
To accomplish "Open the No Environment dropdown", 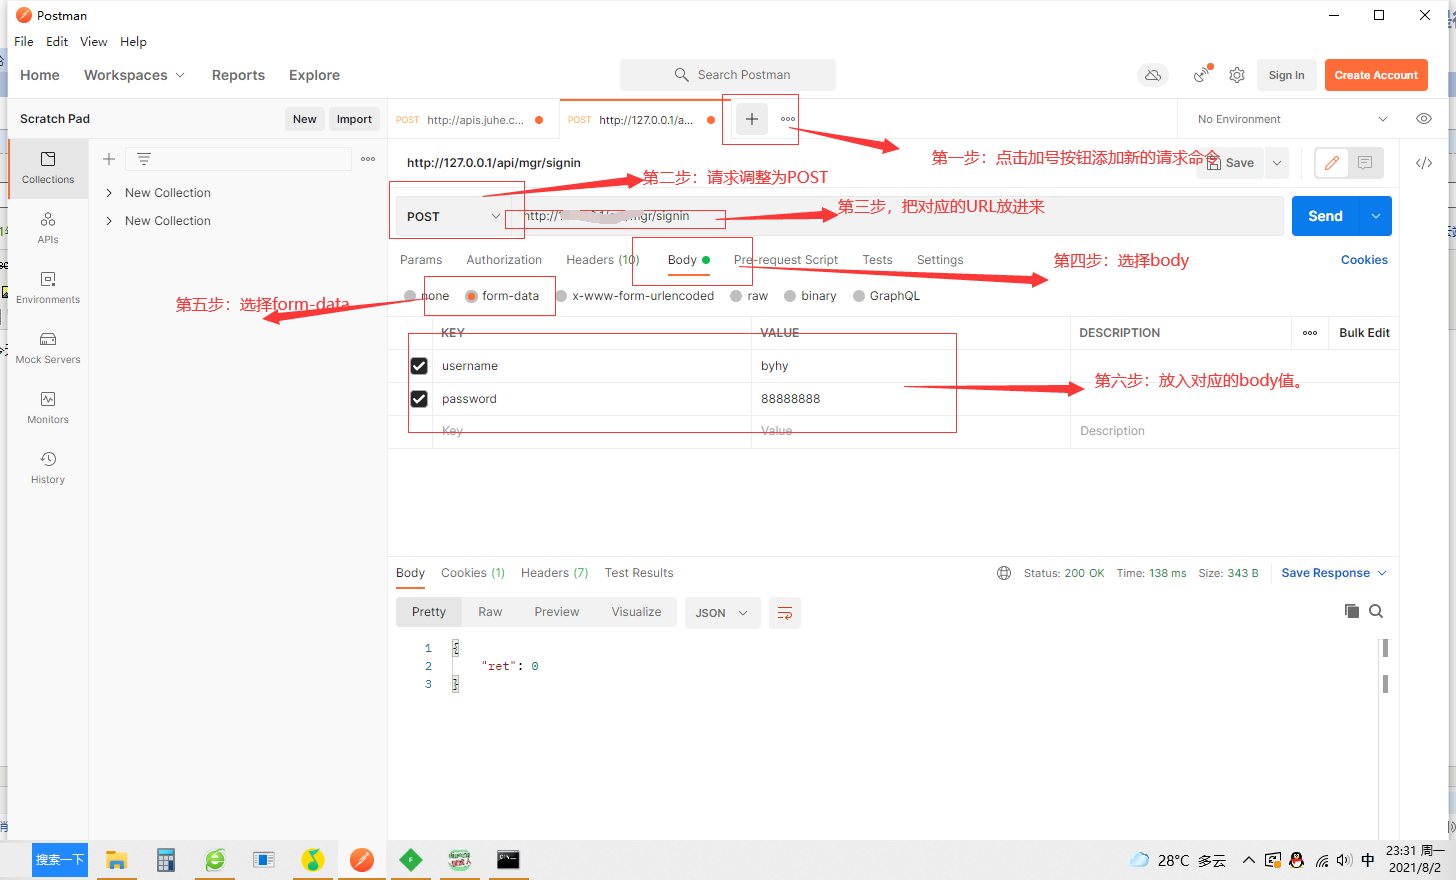I will coord(1292,119).
